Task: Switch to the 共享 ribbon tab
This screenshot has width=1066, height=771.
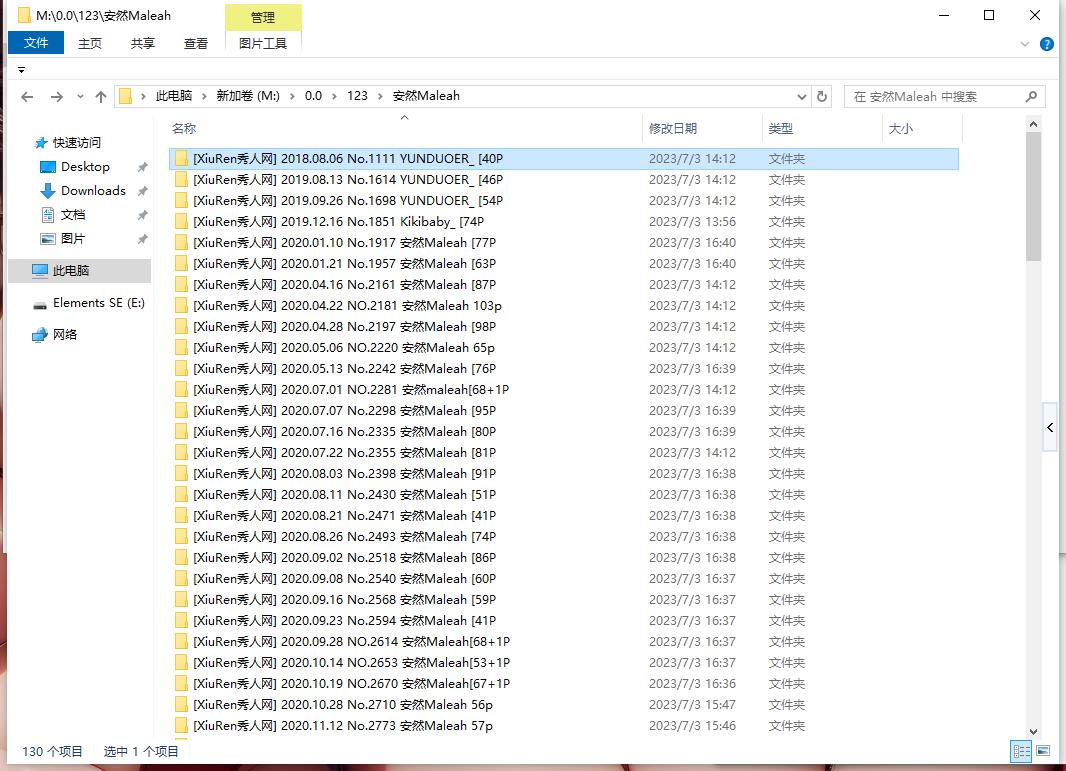Action: (143, 44)
